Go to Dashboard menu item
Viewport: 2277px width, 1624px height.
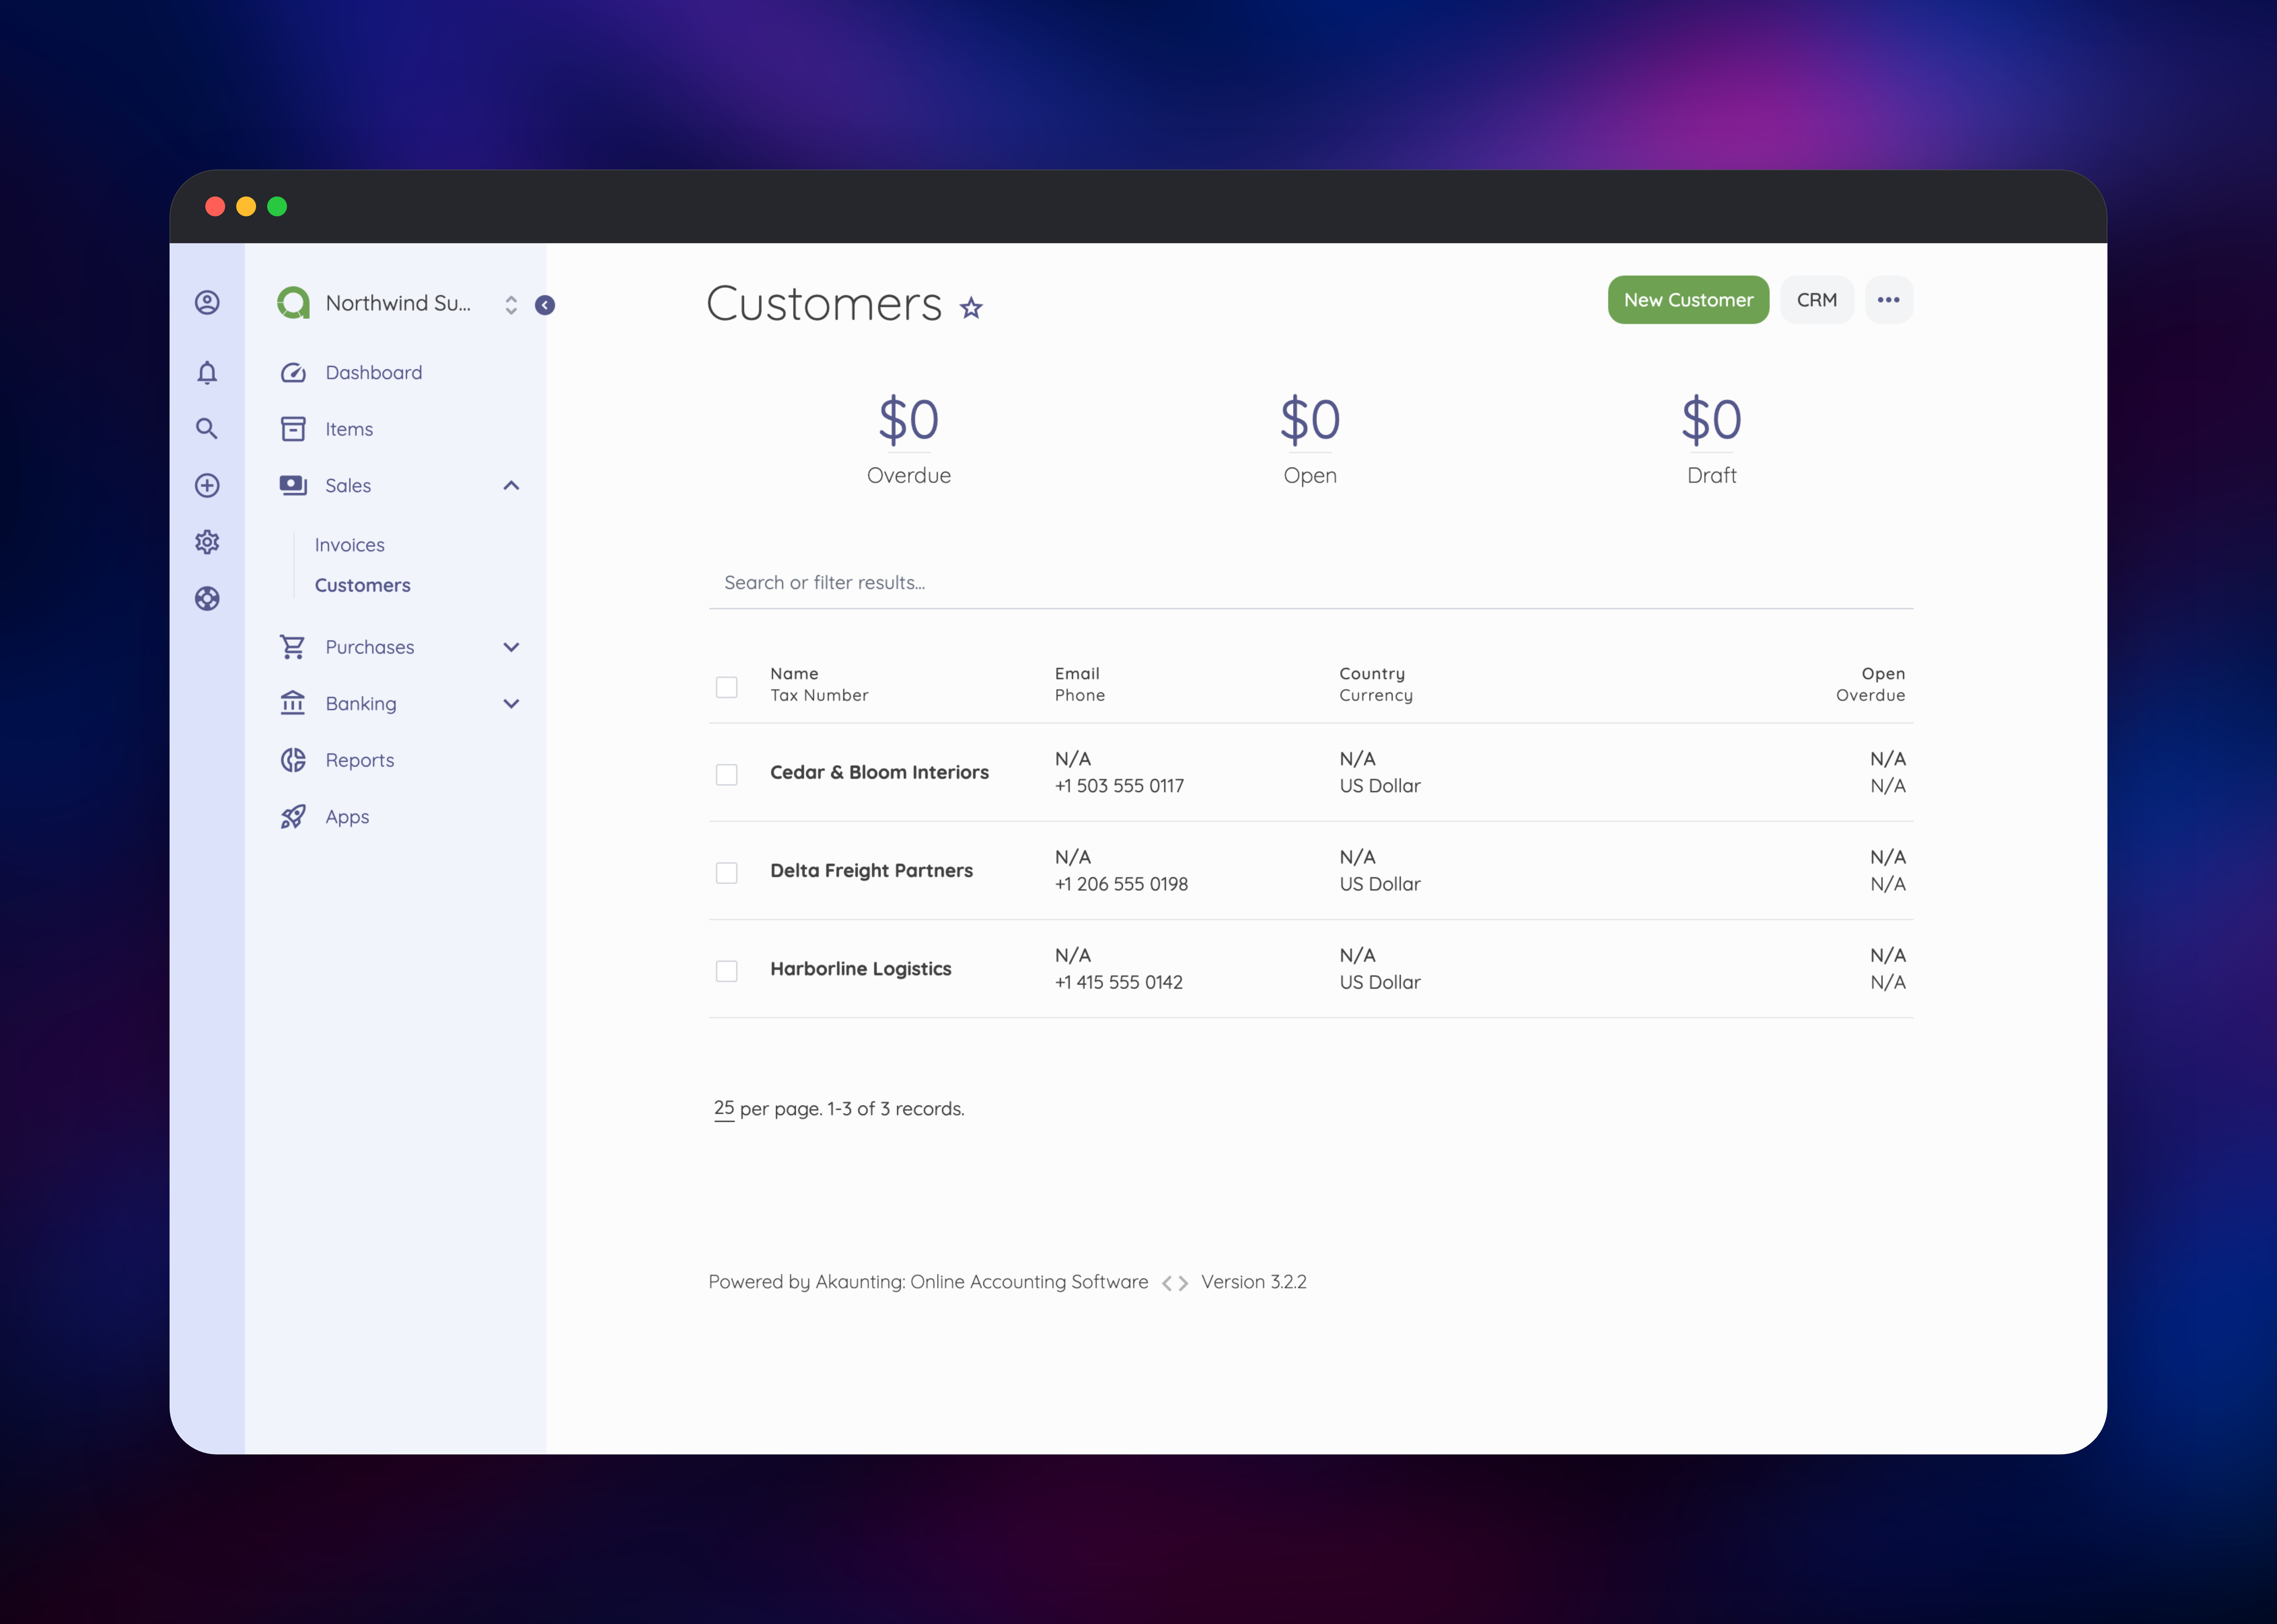click(374, 373)
